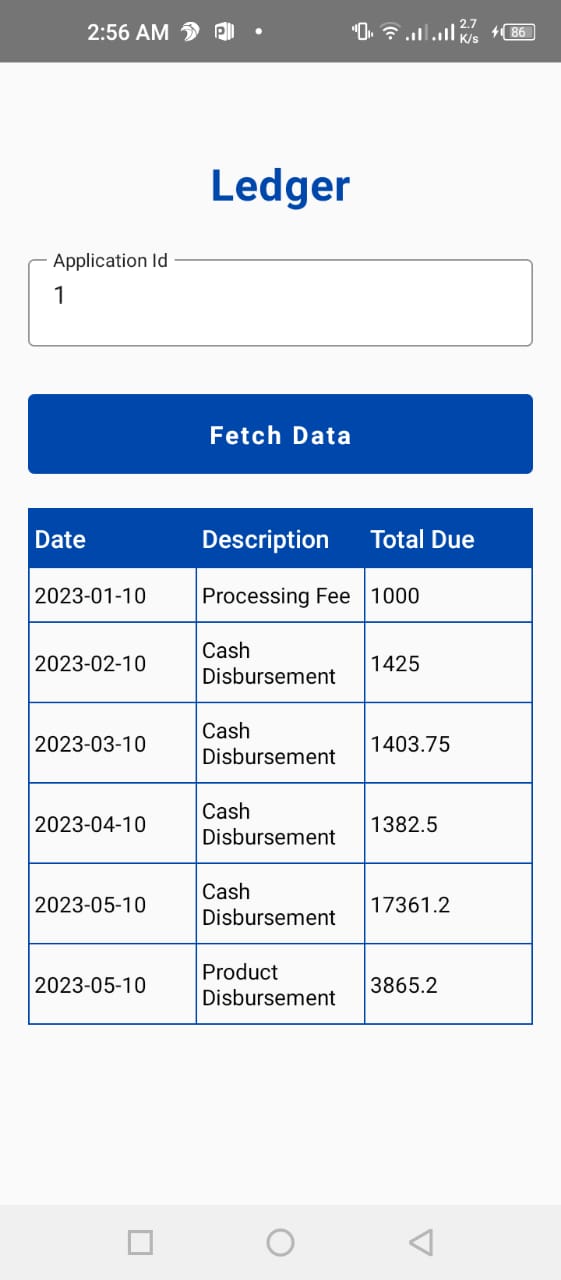The image size is (561, 1280).
Task: Tap the Android back triangle icon
Action: coord(421,1242)
